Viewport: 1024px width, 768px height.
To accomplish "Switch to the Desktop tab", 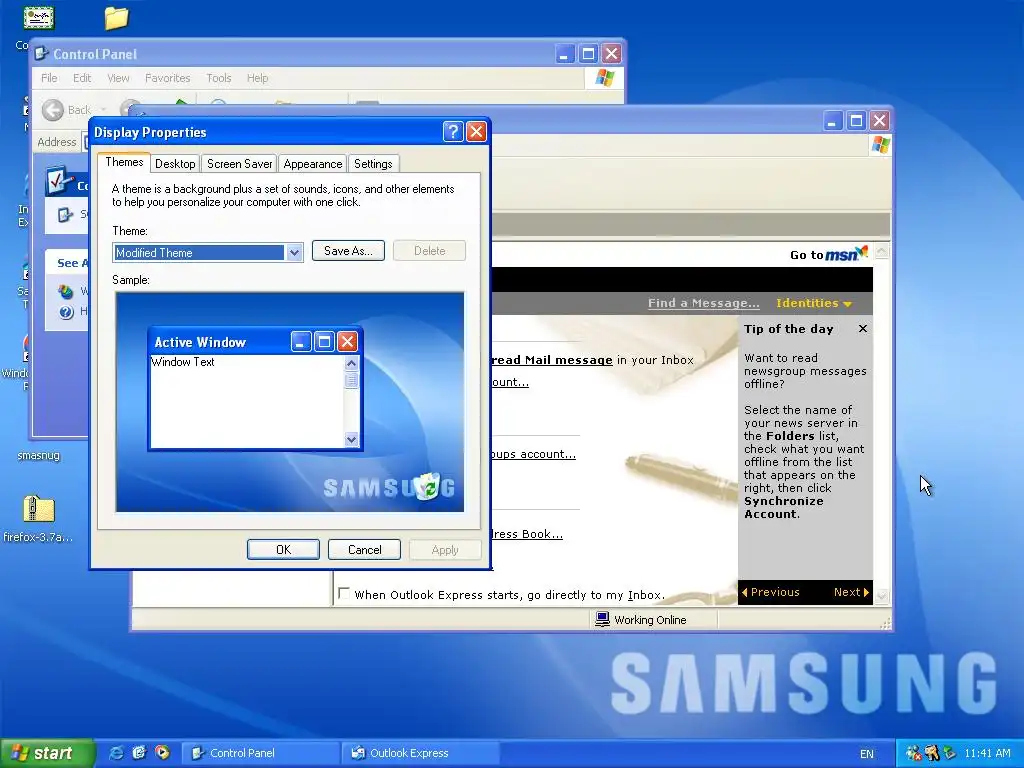I will [x=175, y=164].
